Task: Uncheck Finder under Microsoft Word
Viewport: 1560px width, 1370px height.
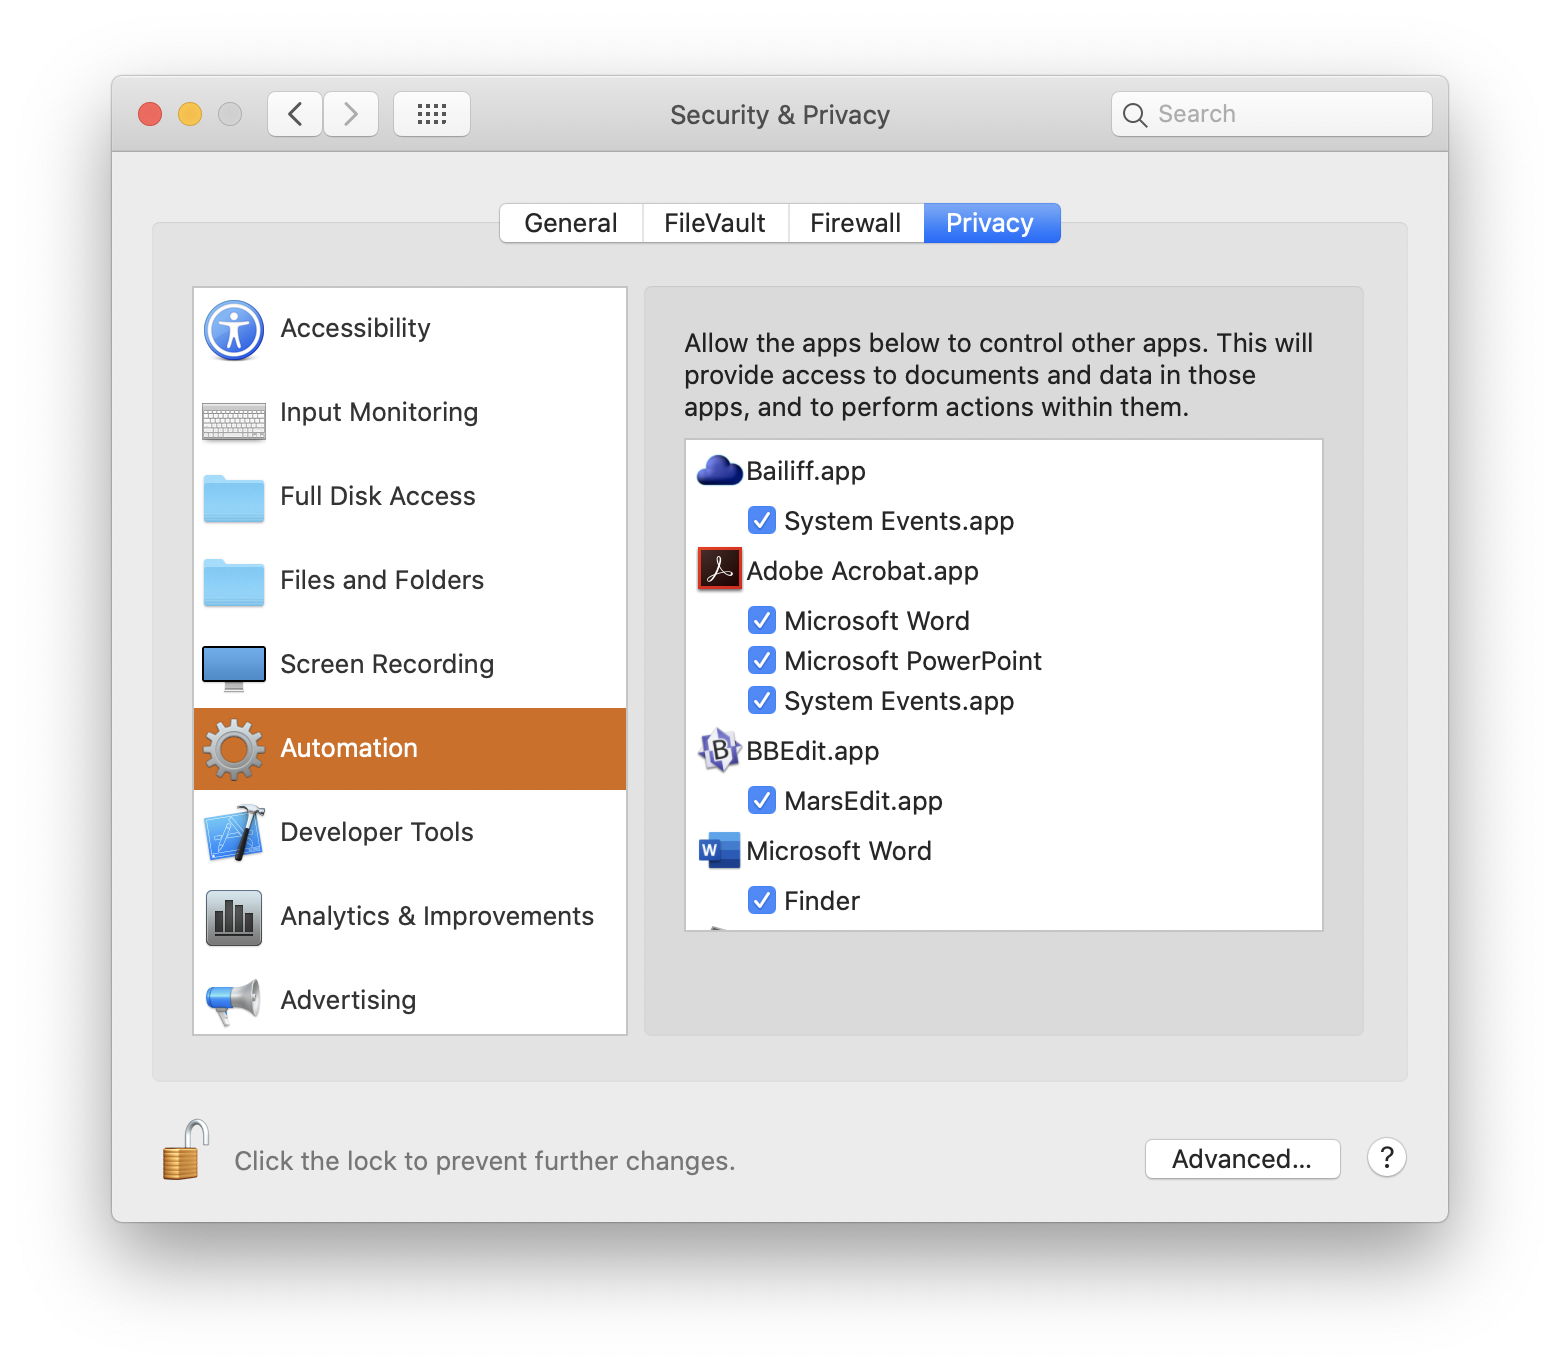Action: click(762, 901)
